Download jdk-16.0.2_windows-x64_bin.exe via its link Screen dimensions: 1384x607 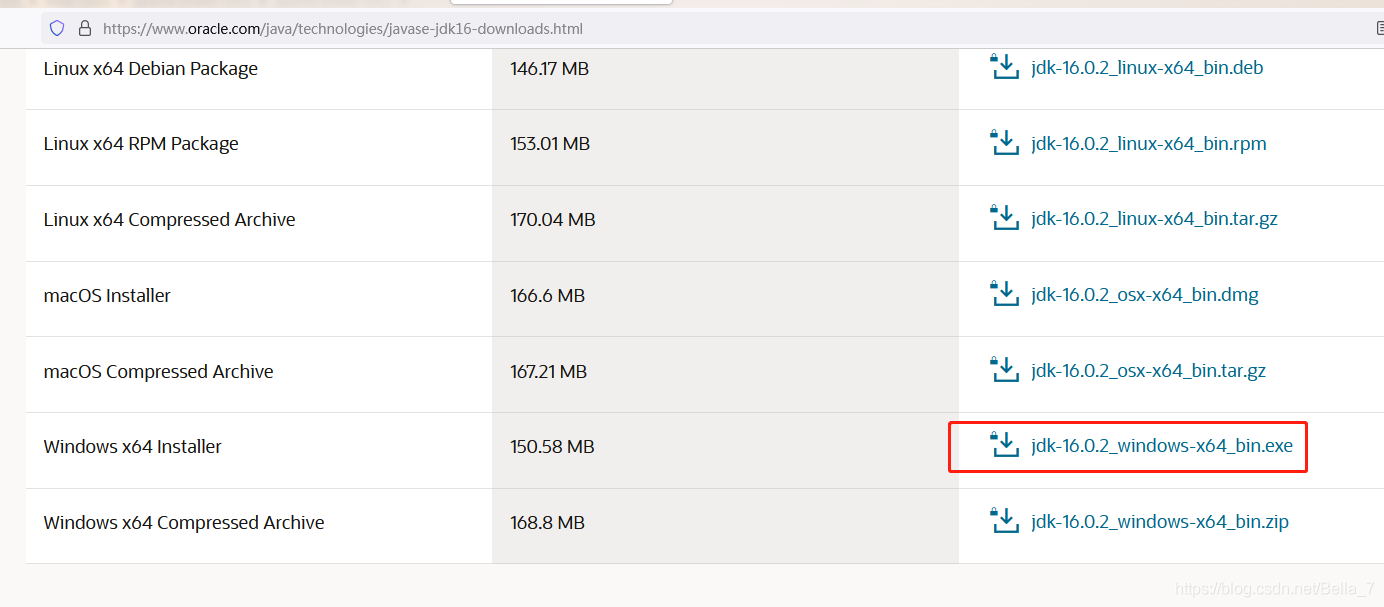click(x=1162, y=446)
